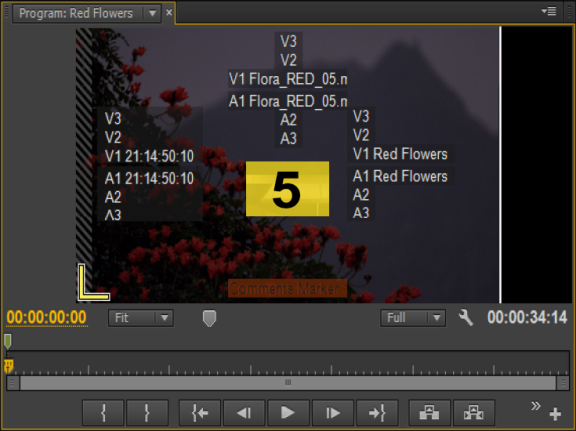Image resolution: width=576 pixels, height=431 pixels.
Task: Click the Mark Out button
Action: (x=147, y=413)
